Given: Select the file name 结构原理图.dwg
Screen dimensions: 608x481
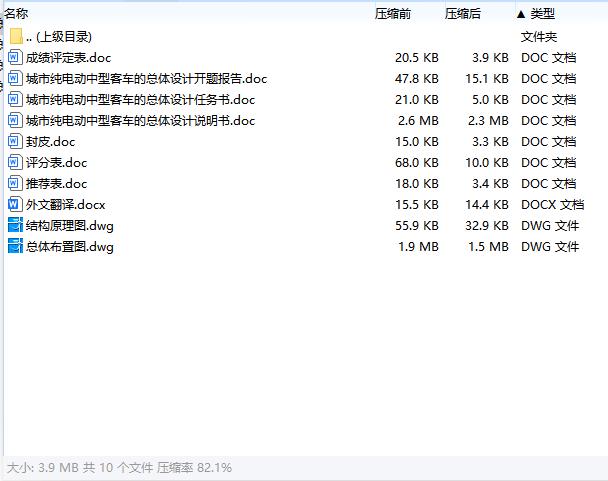Looking at the screenshot, I should pyautogui.click(x=70, y=226).
